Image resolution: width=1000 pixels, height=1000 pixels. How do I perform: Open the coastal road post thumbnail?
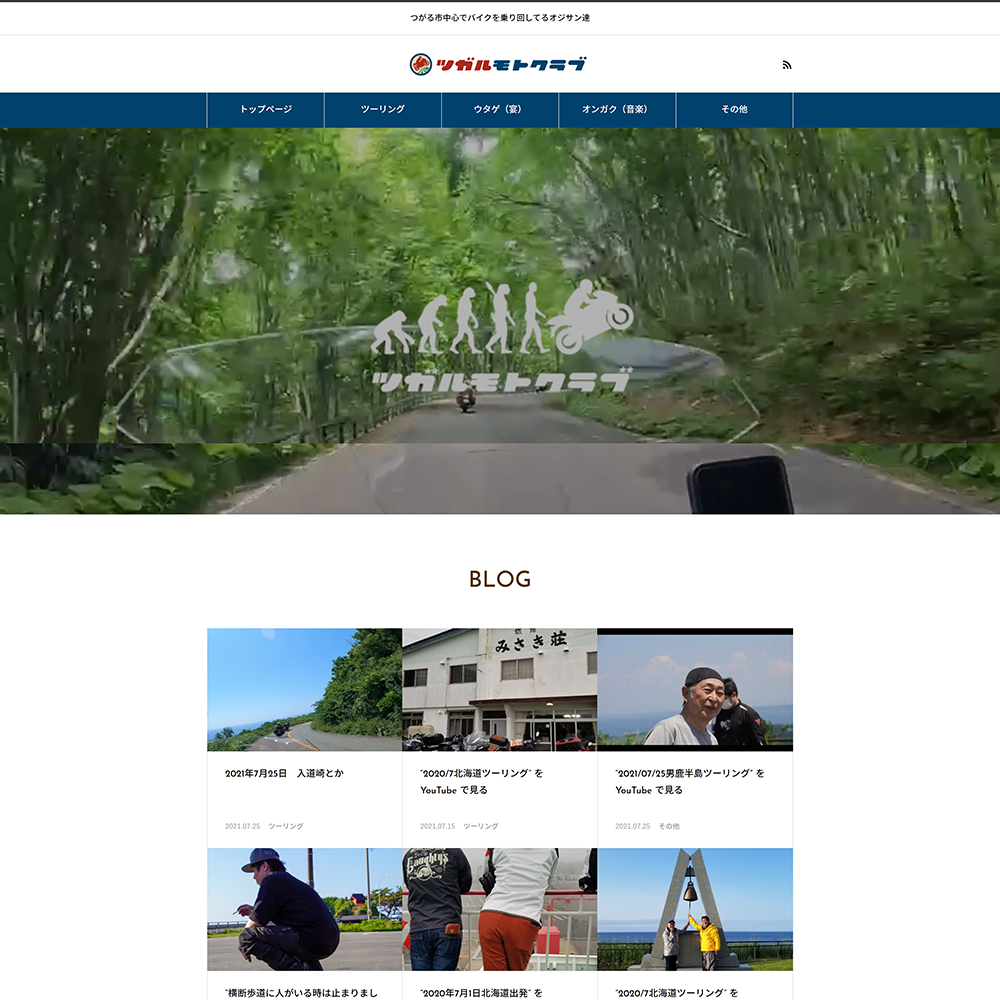(x=304, y=690)
